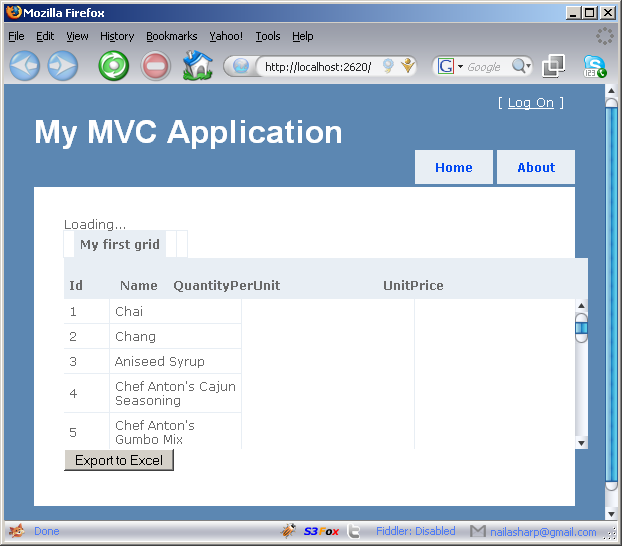Viewport: 622px width, 546px height.
Task: Click page scrollbar down arrow
Action: point(611,514)
